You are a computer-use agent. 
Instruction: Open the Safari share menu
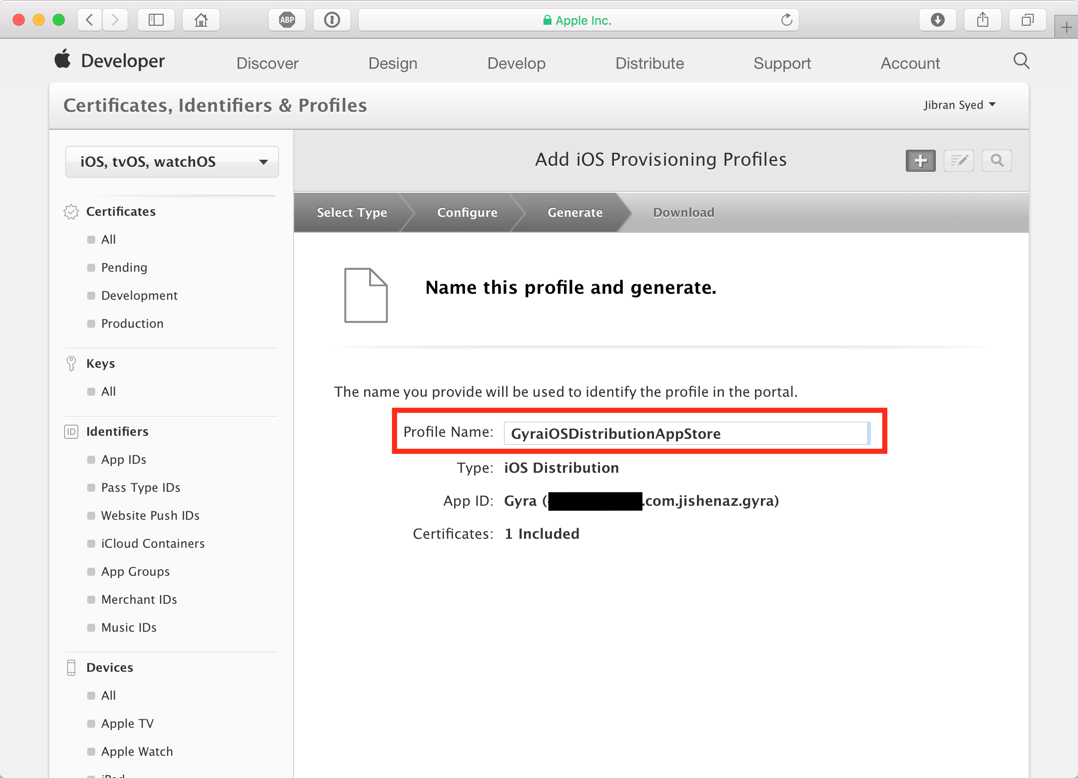click(982, 20)
